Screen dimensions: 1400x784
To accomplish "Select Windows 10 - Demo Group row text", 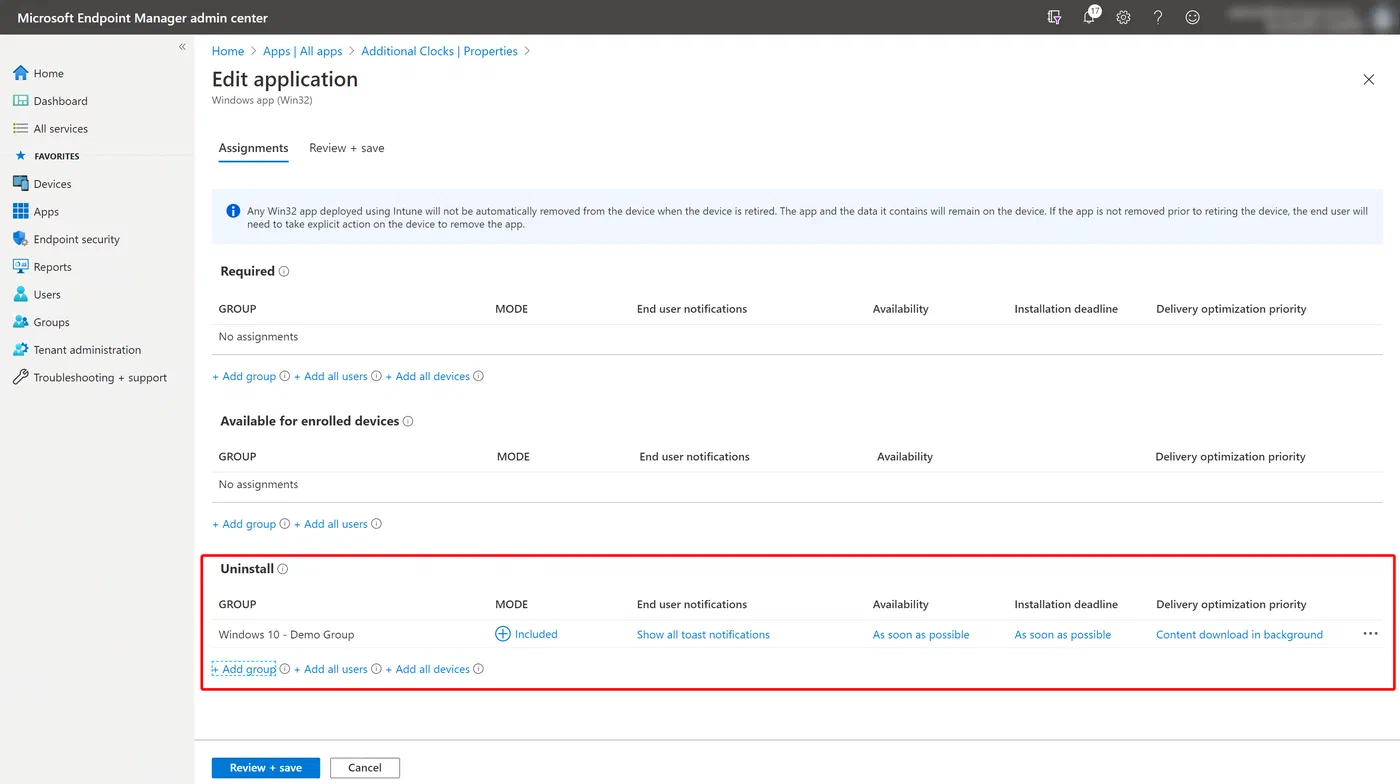I will [x=286, y=634].
